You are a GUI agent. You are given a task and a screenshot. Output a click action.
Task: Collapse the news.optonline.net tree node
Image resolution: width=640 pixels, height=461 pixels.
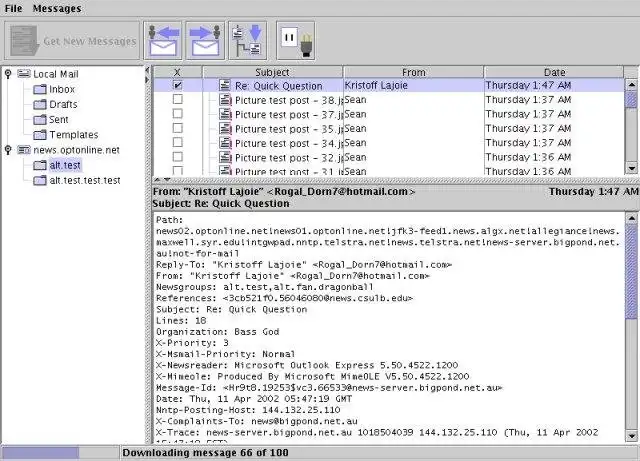tap(8, 150)
